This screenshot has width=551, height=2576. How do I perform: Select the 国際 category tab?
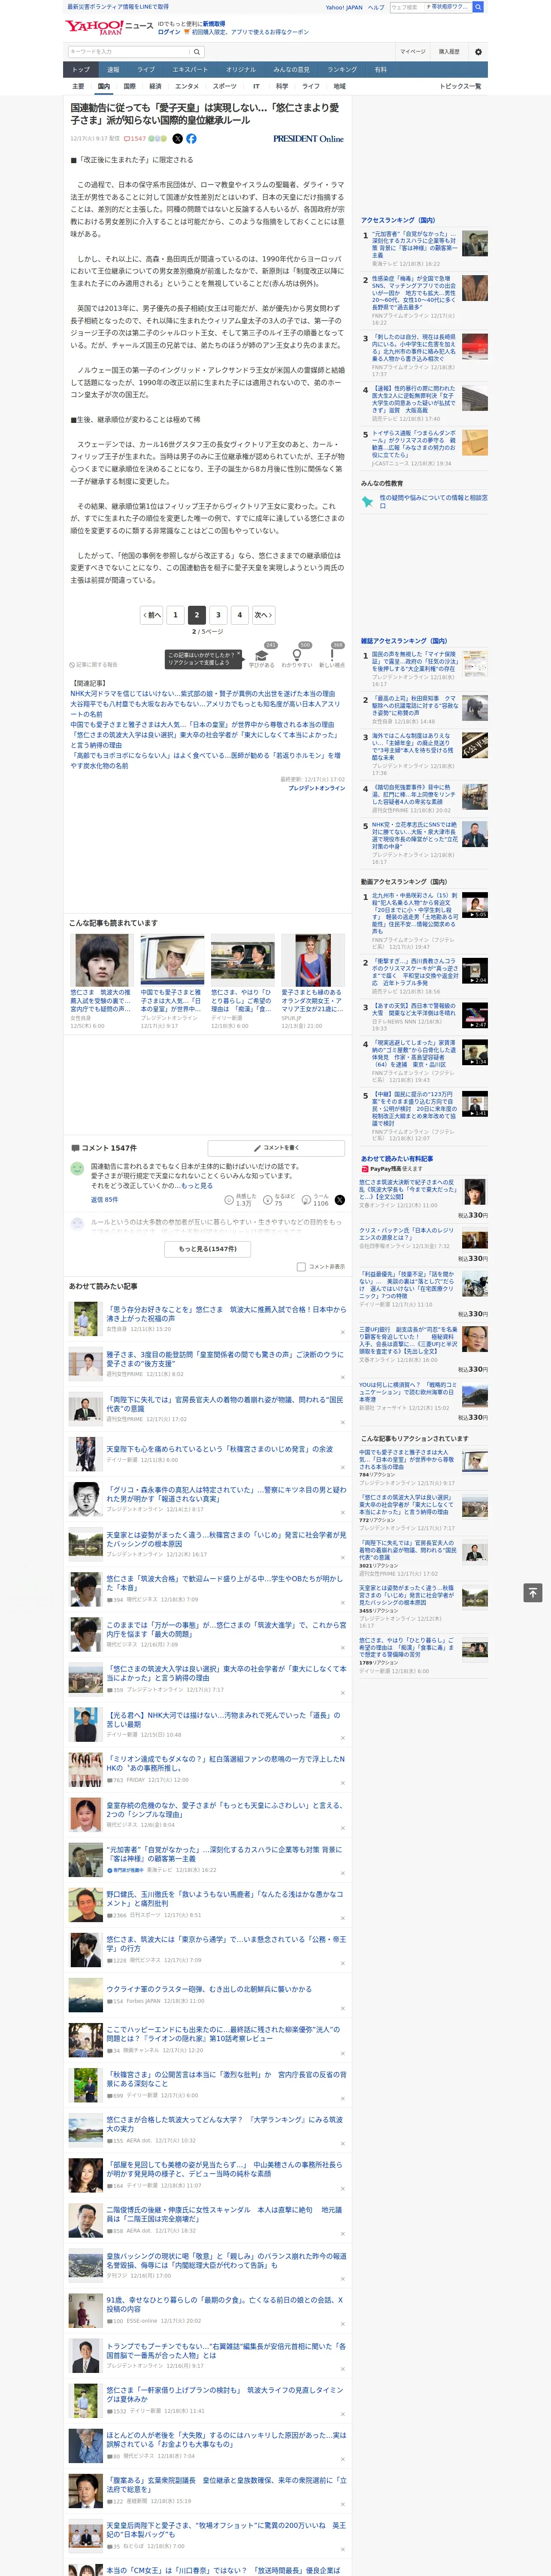(129, 86)
